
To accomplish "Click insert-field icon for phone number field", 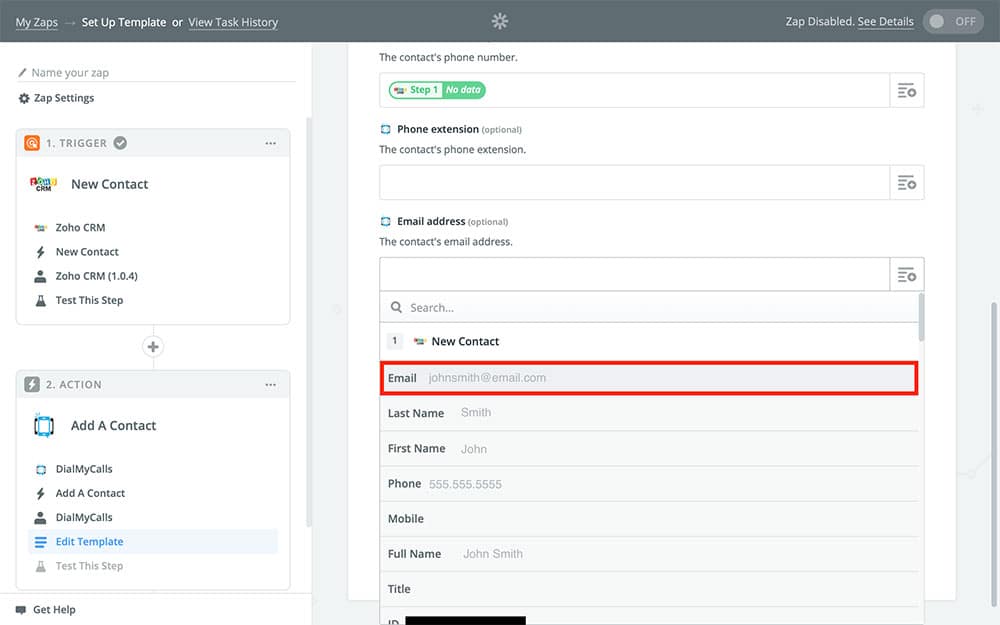I will point(907,90).
